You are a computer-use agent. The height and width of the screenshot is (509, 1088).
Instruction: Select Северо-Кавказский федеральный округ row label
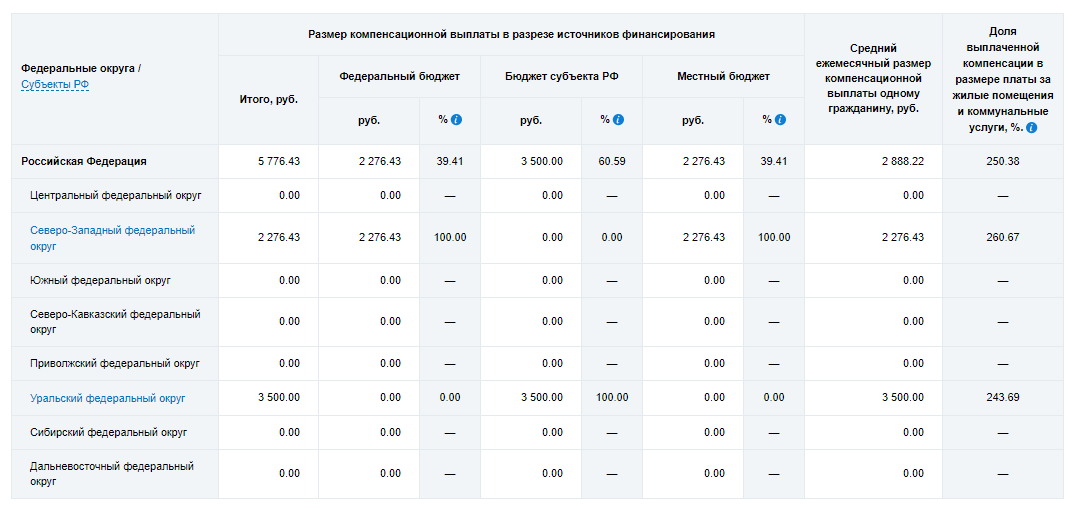[x=115, y=321]
